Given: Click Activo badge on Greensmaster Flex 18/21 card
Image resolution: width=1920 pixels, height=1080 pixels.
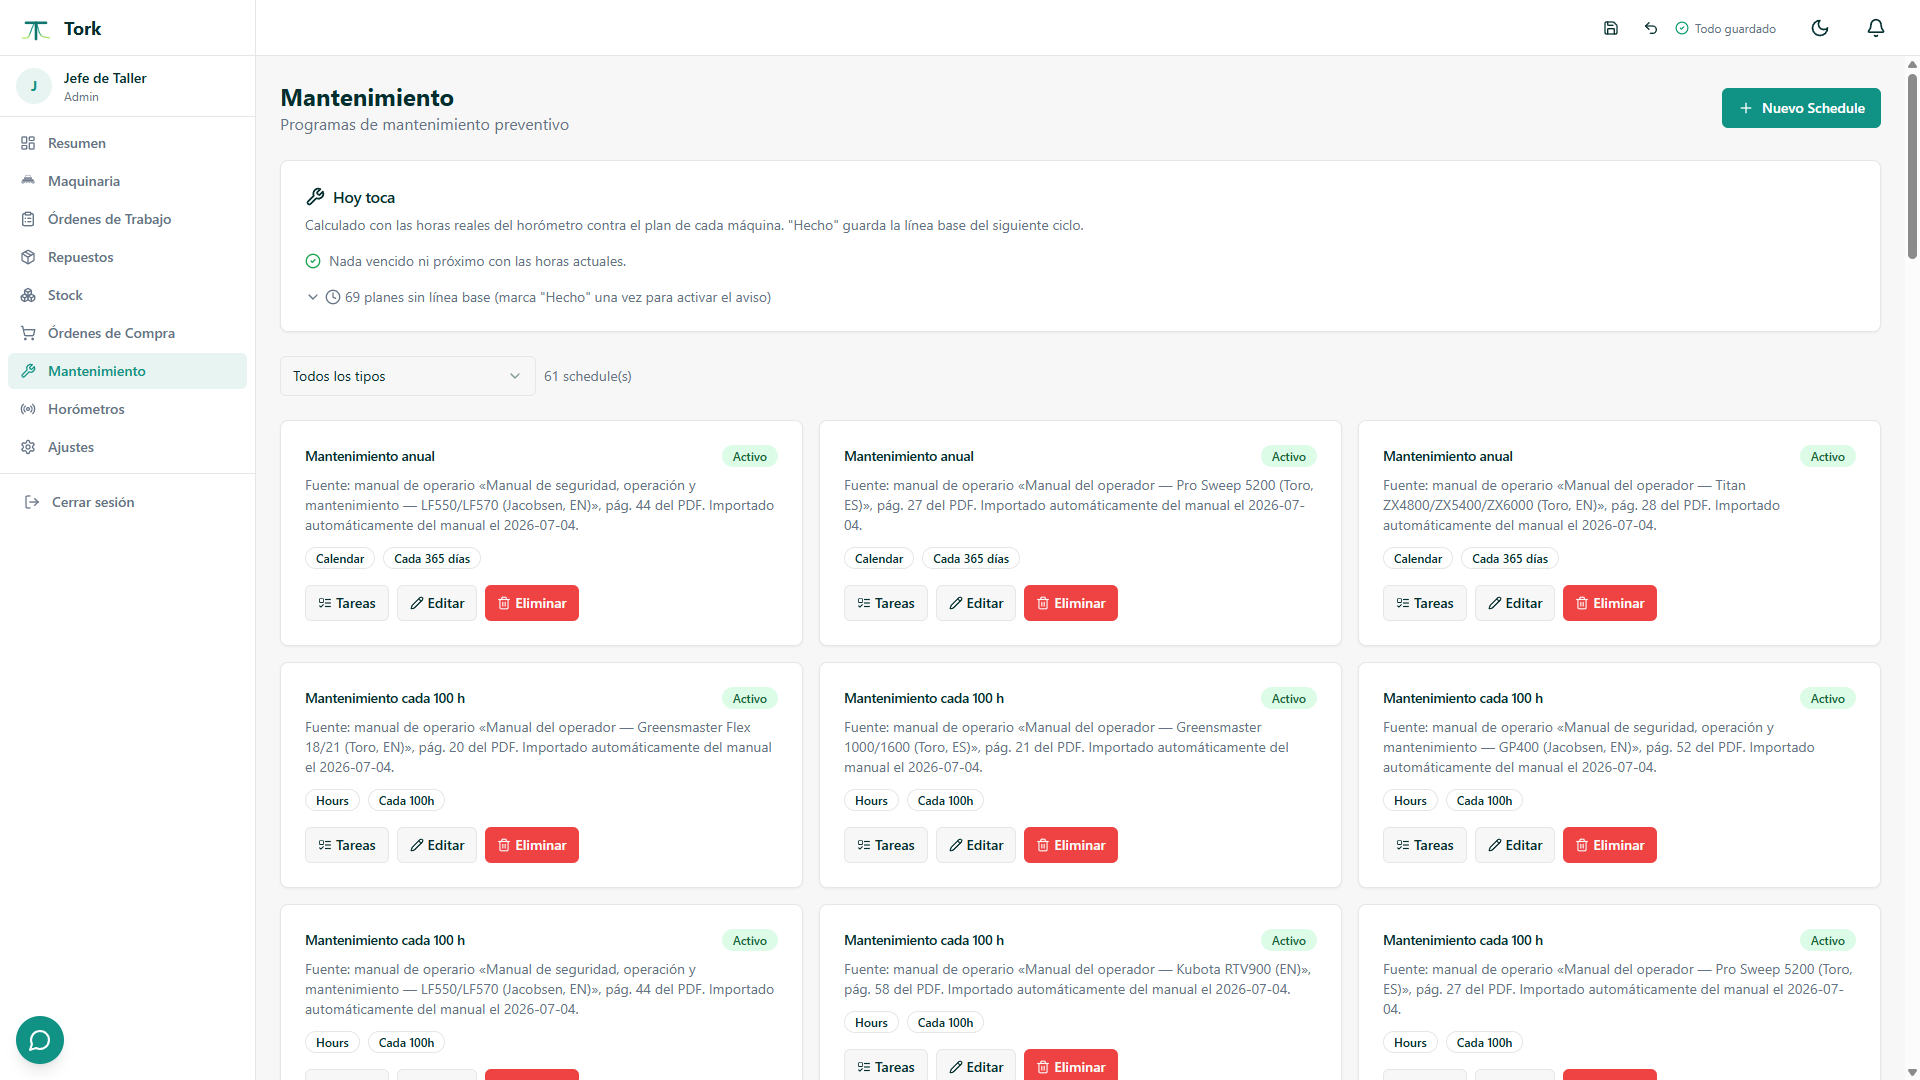Looking at the screenshot, I should 750,698.
